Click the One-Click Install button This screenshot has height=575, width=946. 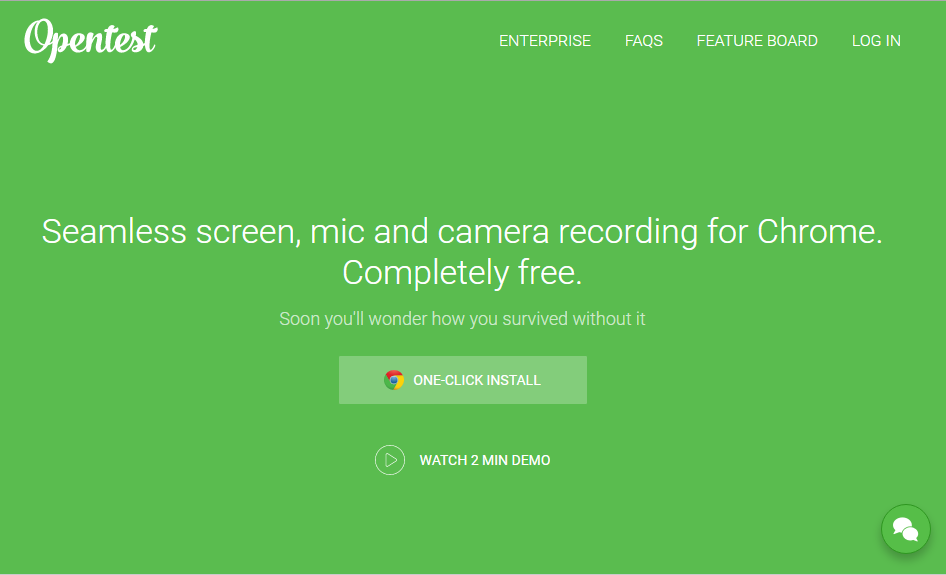[x=463, y=380]
